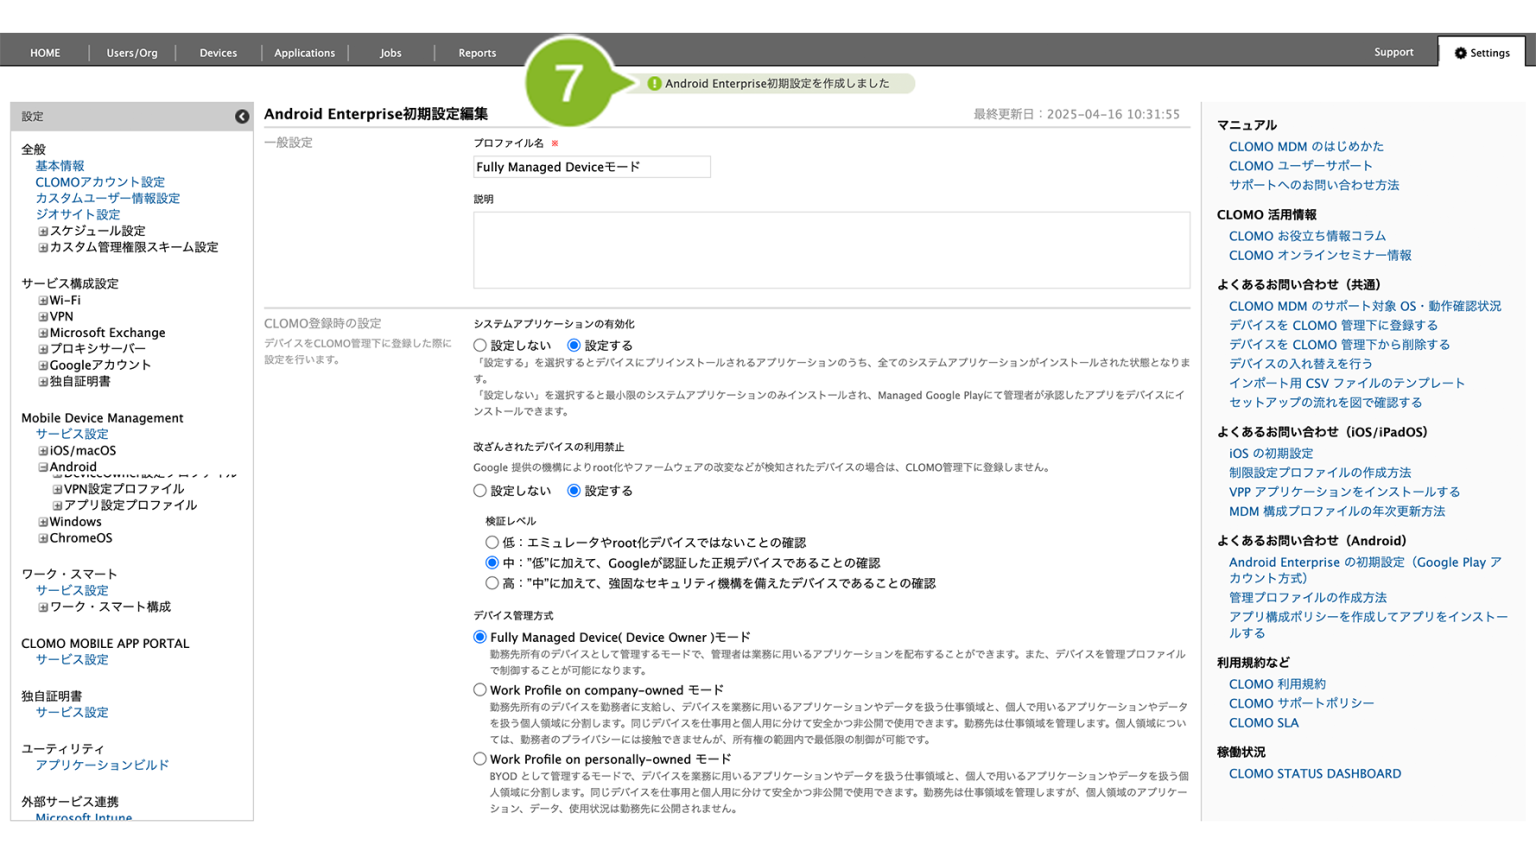The width and height of the screenshot is (1536, 864).
Task: Expand the iOS/macOS tree node
Action: 43,451
